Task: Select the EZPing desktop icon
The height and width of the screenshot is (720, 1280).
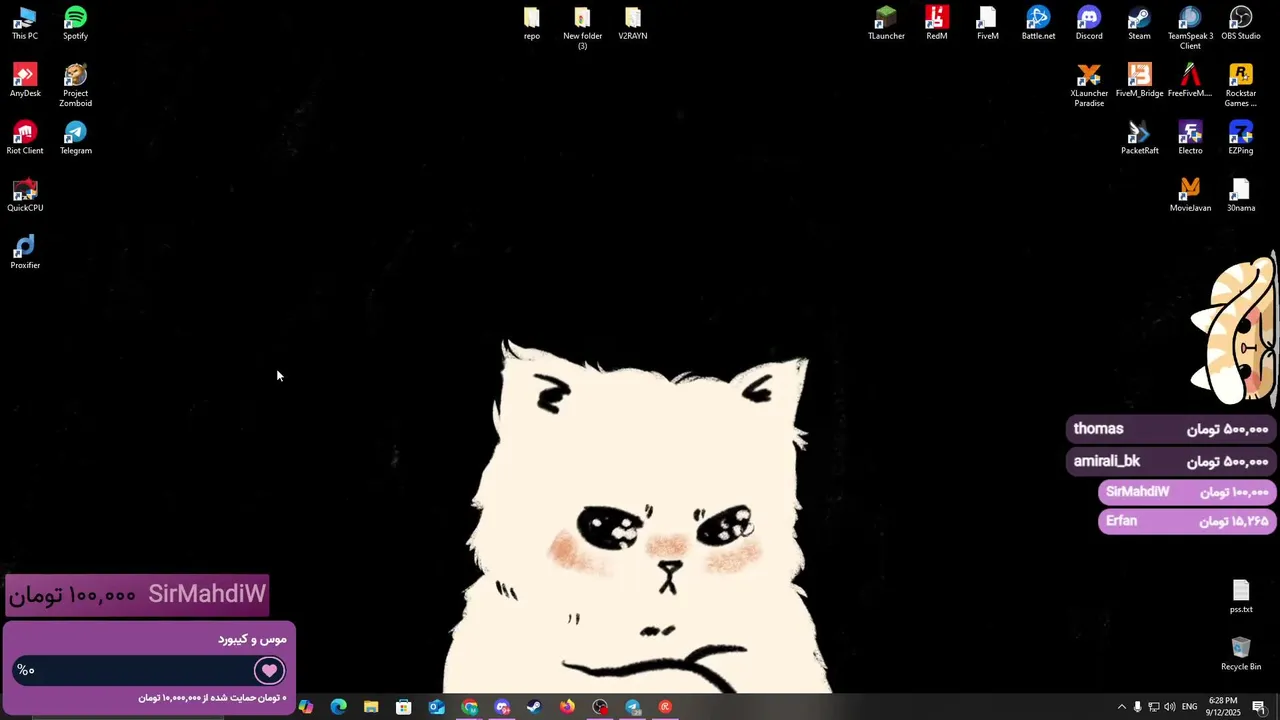Action: click(1241, 138)
